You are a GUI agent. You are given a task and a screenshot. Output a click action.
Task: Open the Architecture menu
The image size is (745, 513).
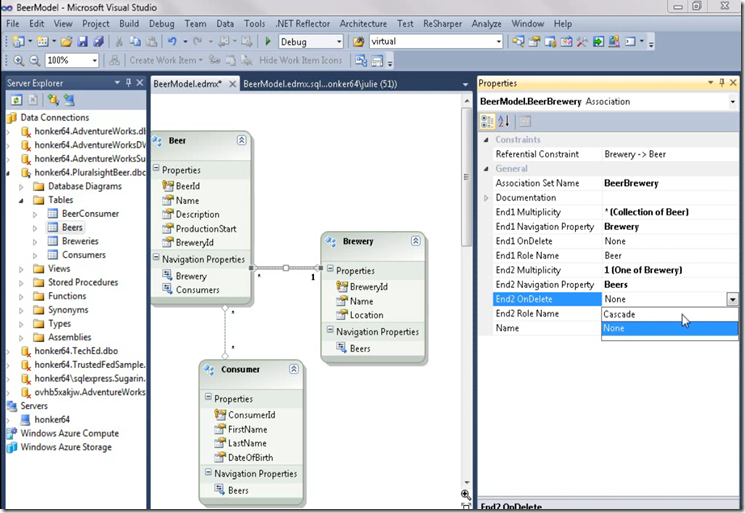pyautogui.click(x=363, y=24)
